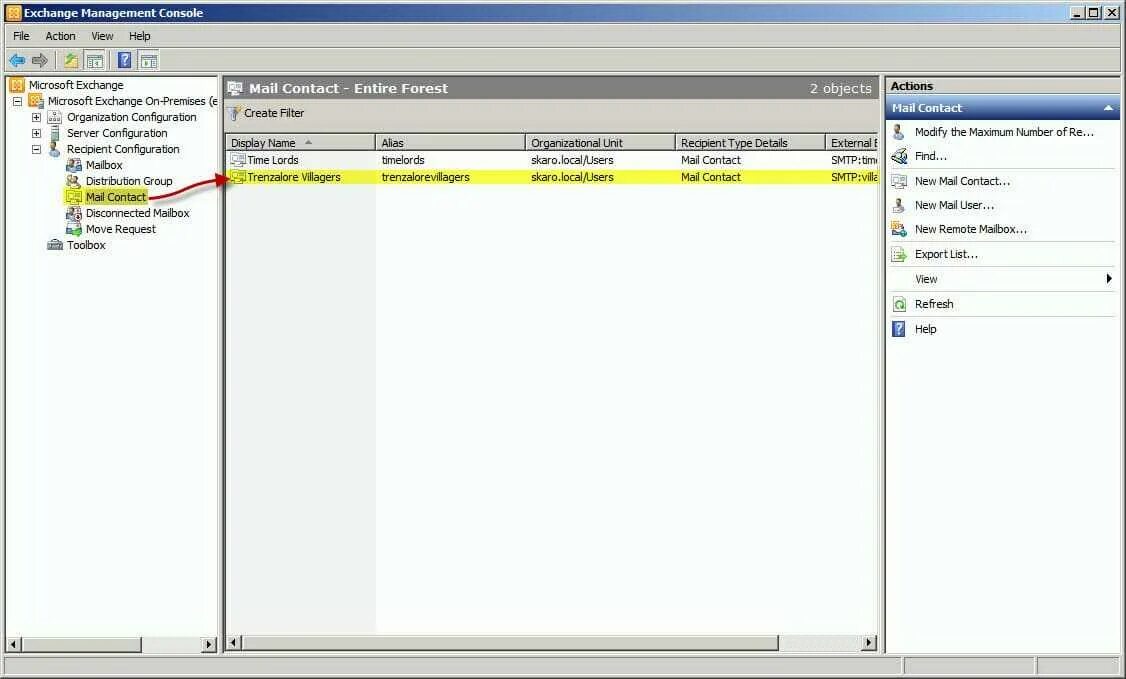Click Modify the Maximum Number of Recipients action

1004,132
